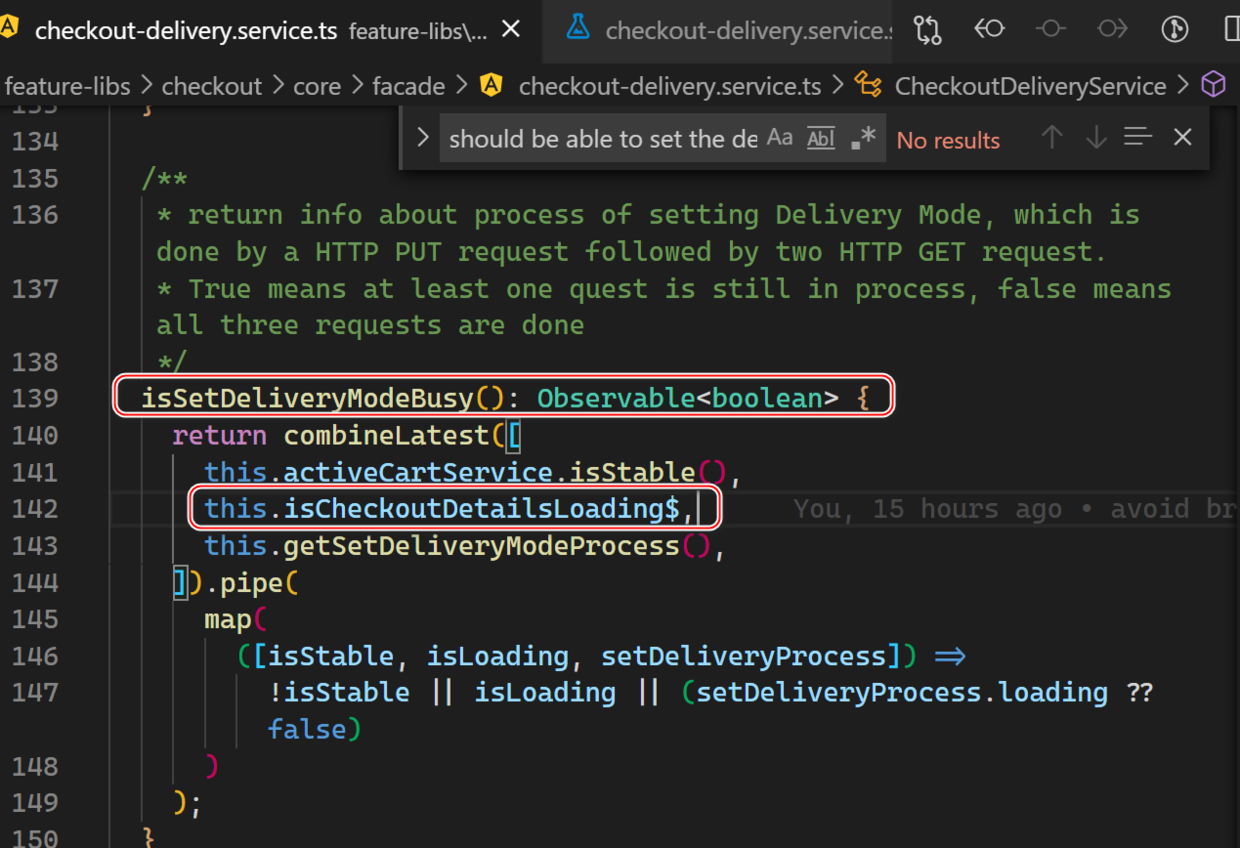This screenshot has width=1240, height=848.
Task: Go to previous change arrow icon
Action: point(989,30)
